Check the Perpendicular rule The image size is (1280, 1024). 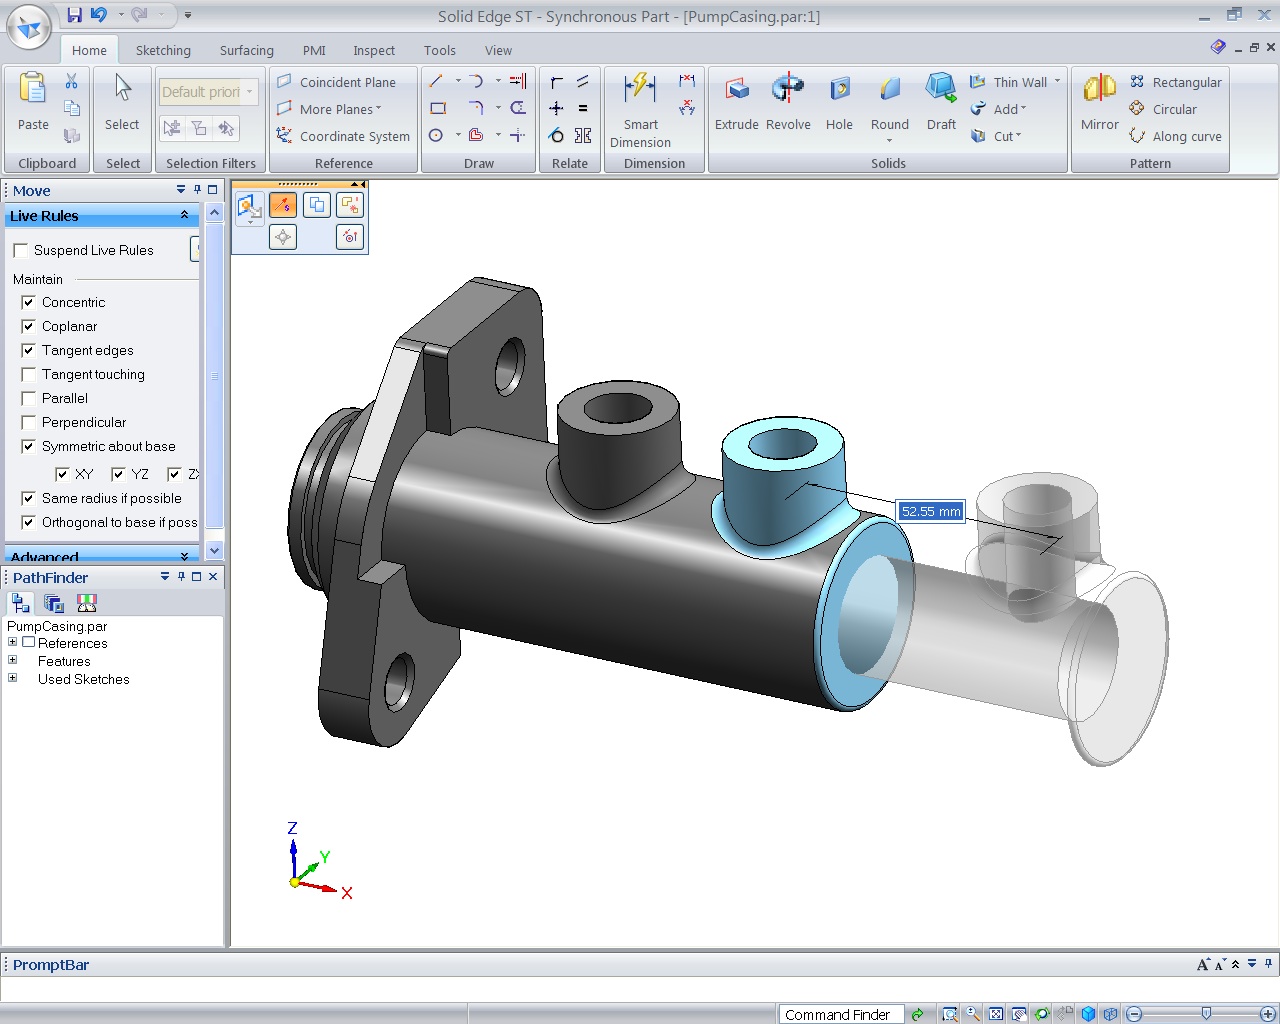[28, 422]
